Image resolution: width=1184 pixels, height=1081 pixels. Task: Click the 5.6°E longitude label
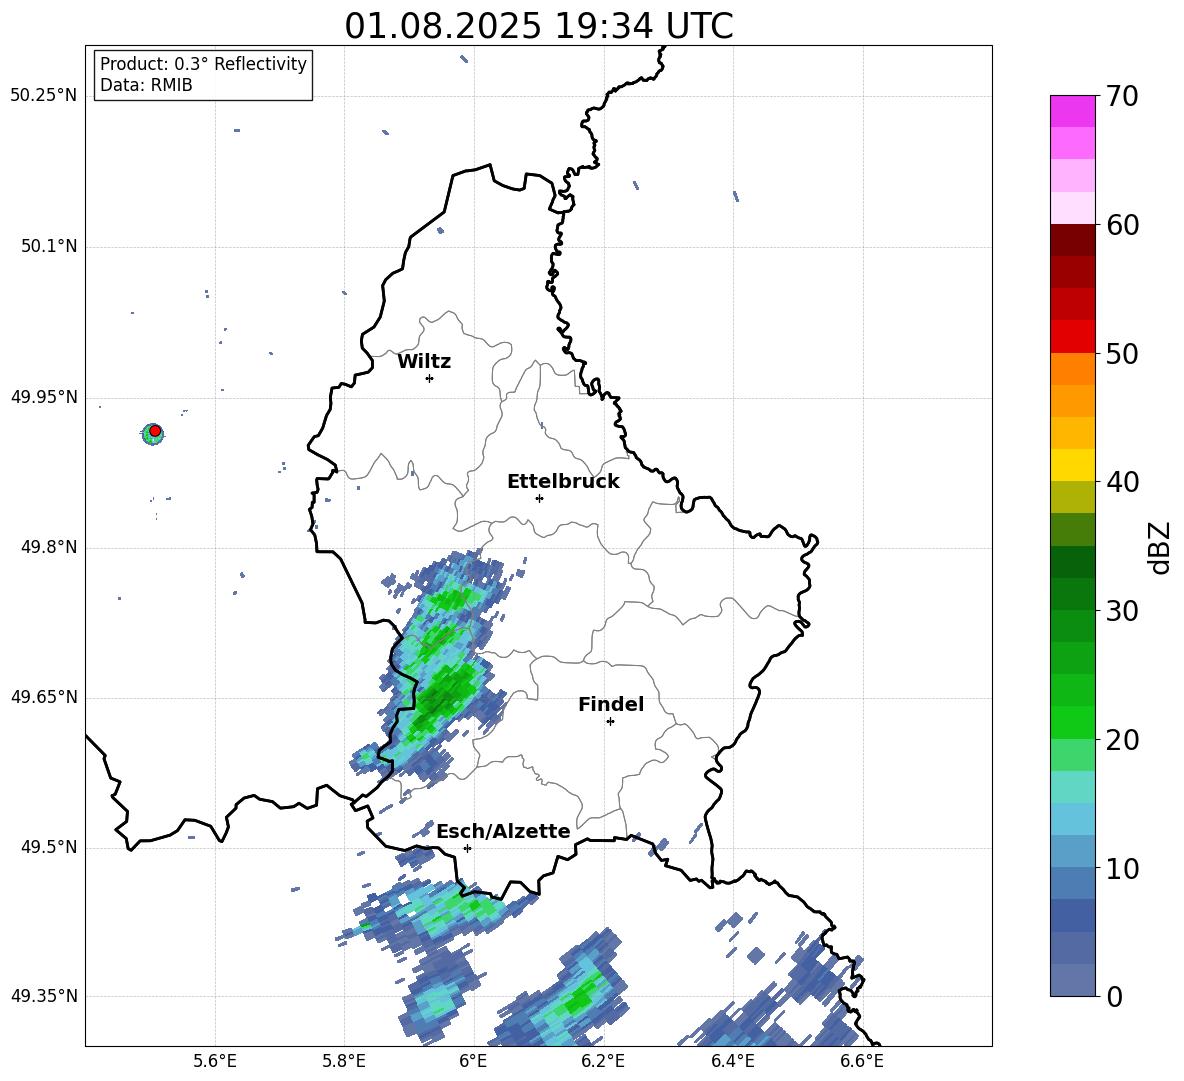click(x=215, y=1061)
